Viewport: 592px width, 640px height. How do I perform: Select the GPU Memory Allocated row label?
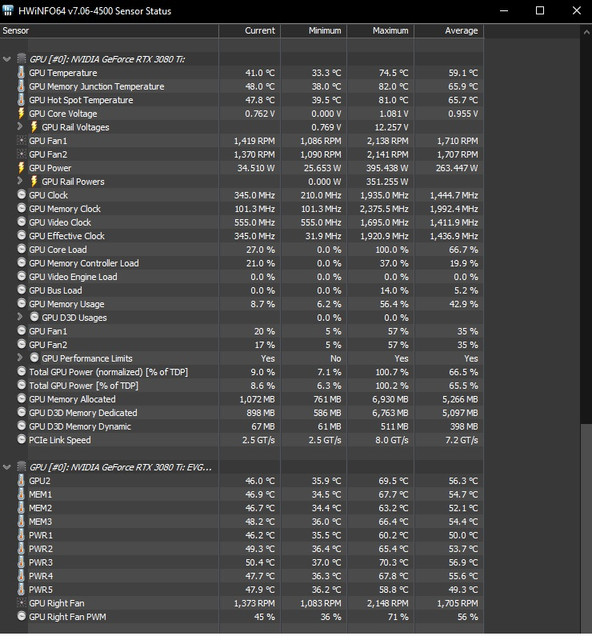tap(72, 399)
